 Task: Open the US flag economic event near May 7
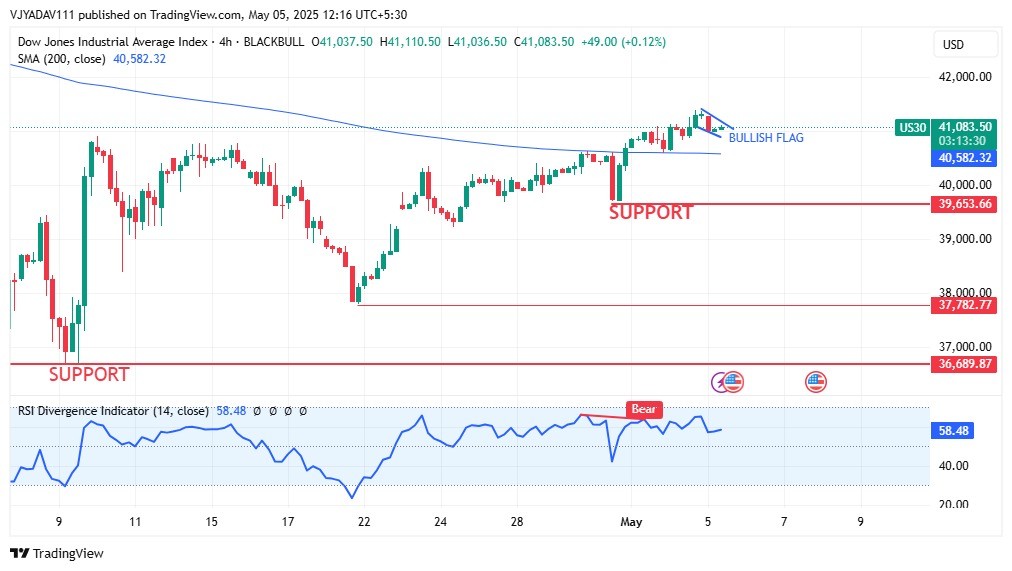816,381
